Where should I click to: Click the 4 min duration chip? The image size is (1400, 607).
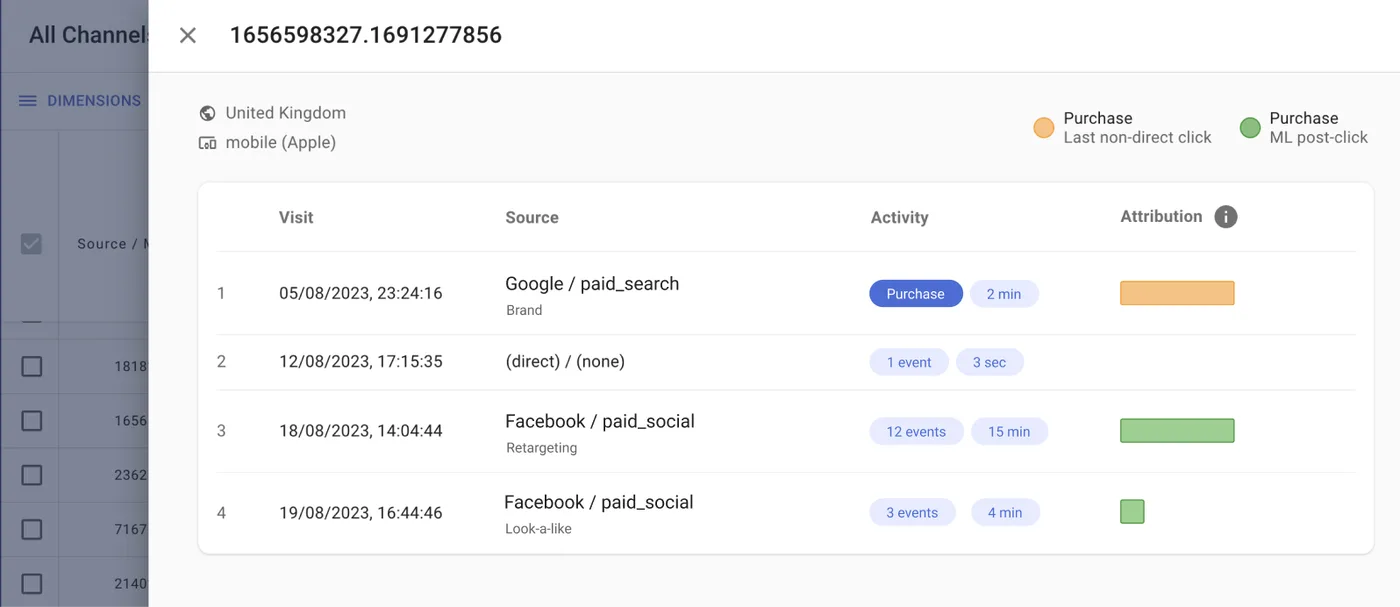(1005, 513)
